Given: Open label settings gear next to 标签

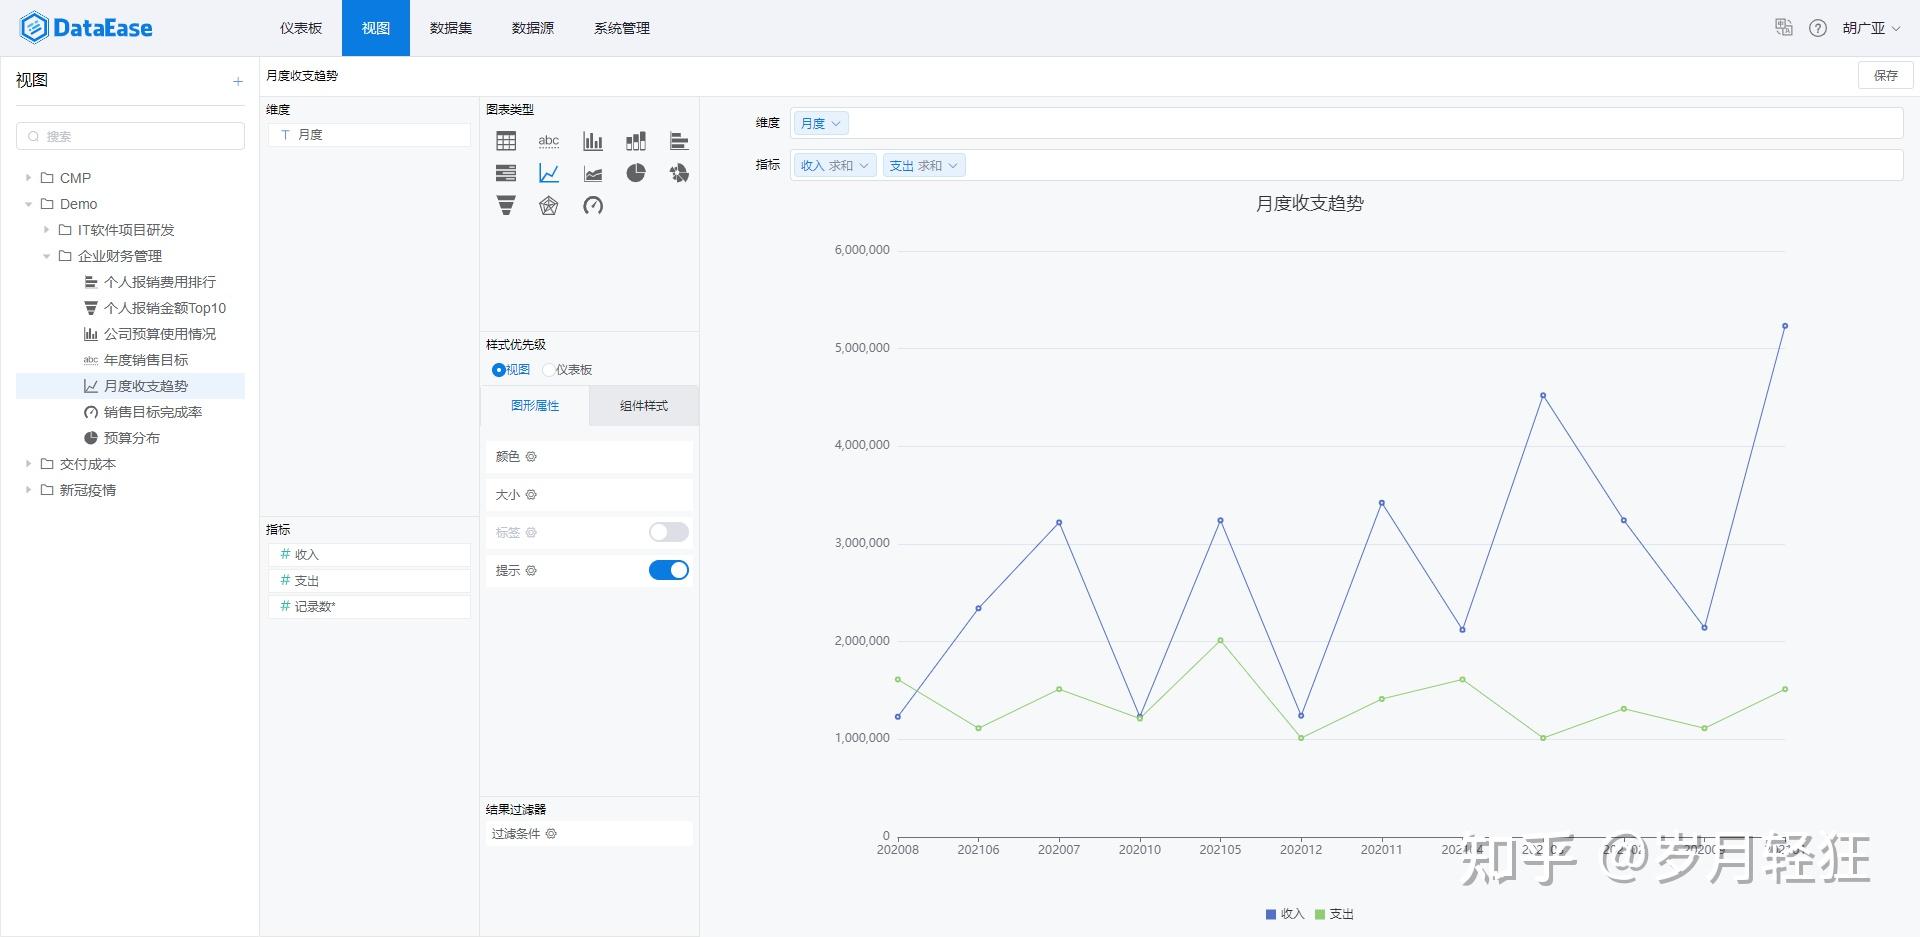Looking at the screenshot, I should 531,532.
